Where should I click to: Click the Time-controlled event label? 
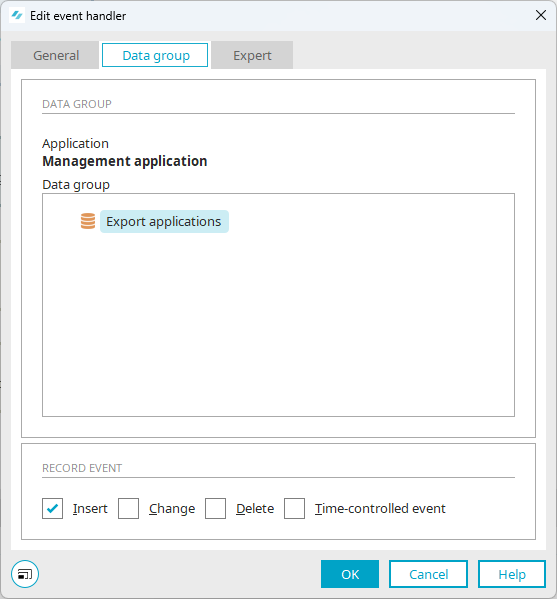pyautogui.click(x=380, y=508)
